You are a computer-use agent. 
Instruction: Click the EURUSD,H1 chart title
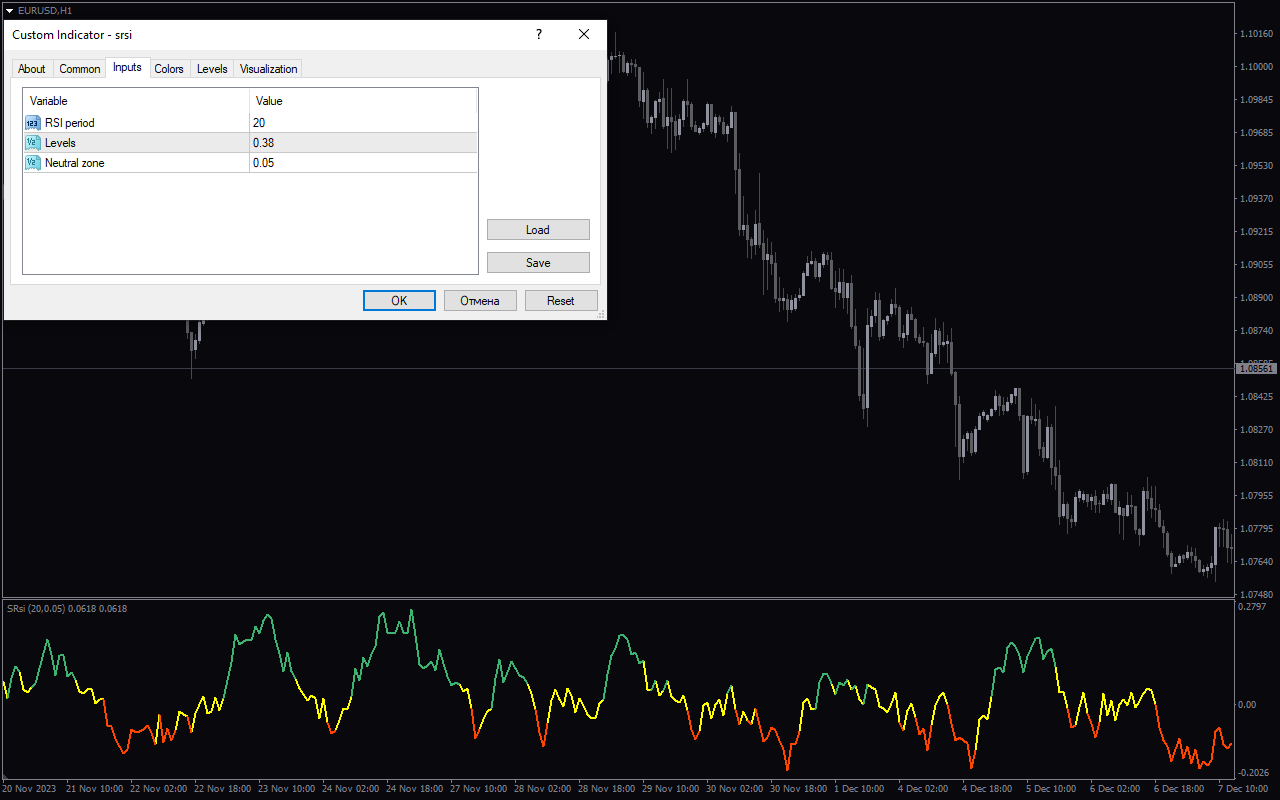pyautogui.click(x=45, y=10)
